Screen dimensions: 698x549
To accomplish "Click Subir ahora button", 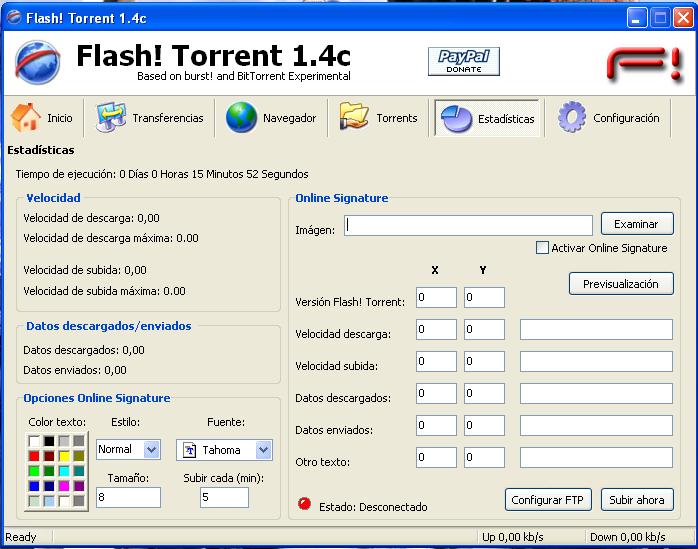I will [637, 500].
